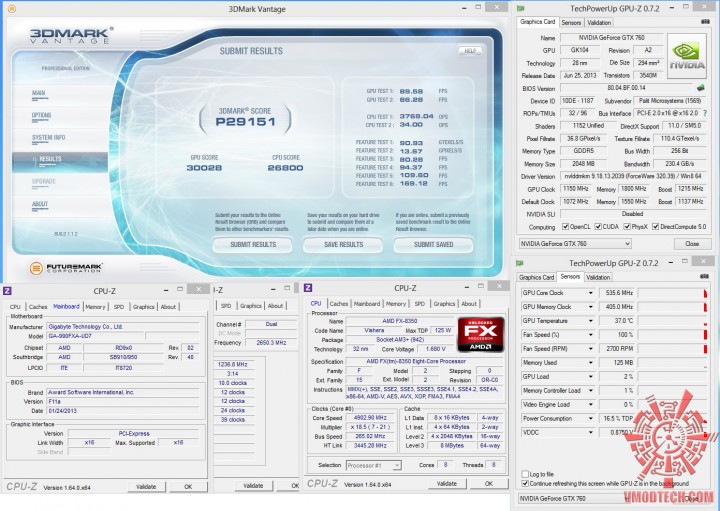Click the Specification field with AMD FX-8350 Eight-Core
720x511 pixels.
416,361
